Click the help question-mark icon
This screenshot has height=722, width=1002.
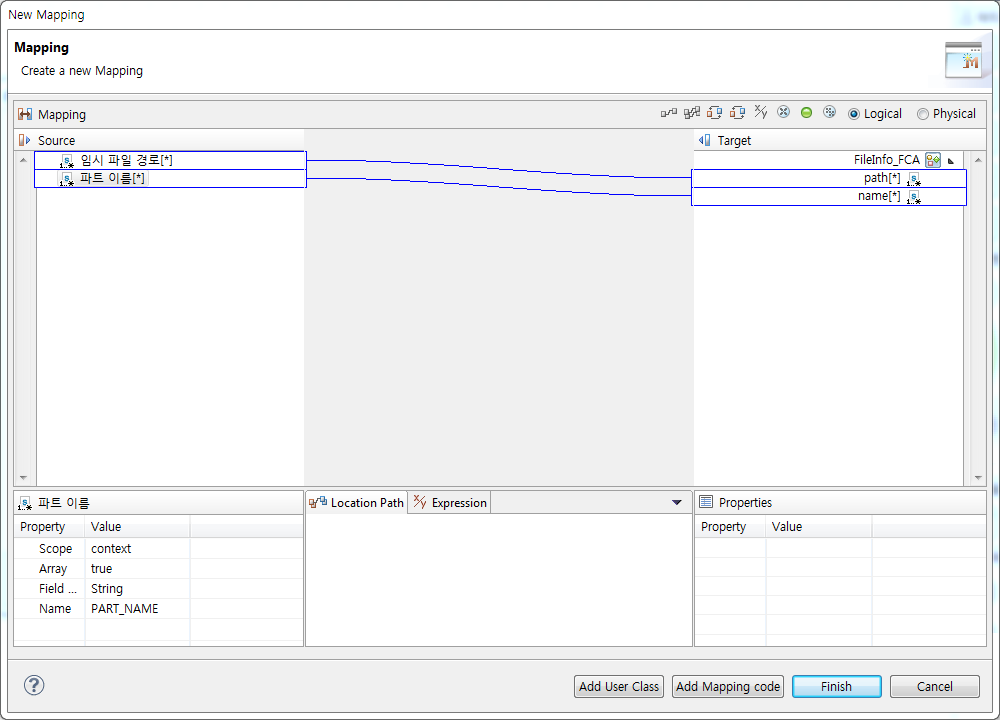click(x=34, y=686)
